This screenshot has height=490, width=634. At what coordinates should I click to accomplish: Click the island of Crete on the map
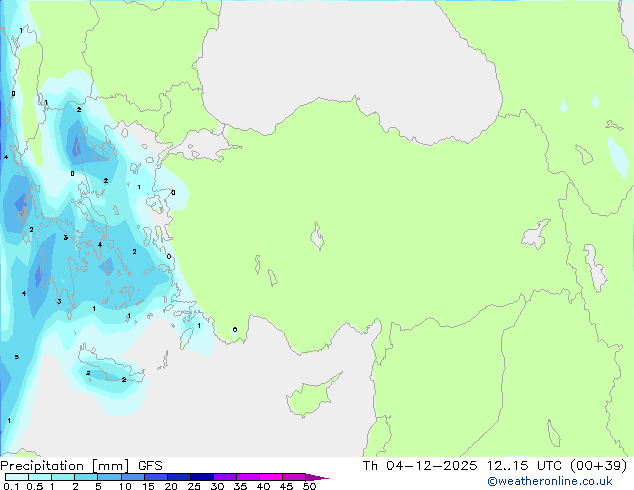pyautogui.click(x=109, y=367)
